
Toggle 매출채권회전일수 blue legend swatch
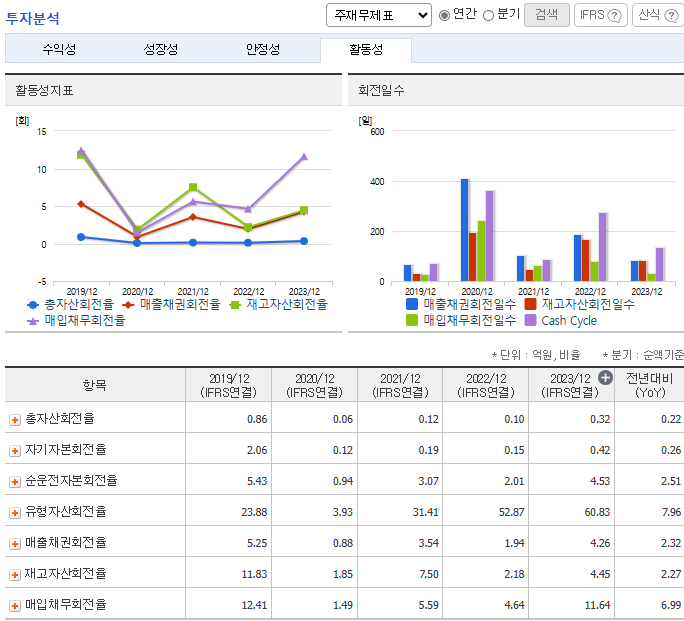pyautogui.click(x=412, y=304)
